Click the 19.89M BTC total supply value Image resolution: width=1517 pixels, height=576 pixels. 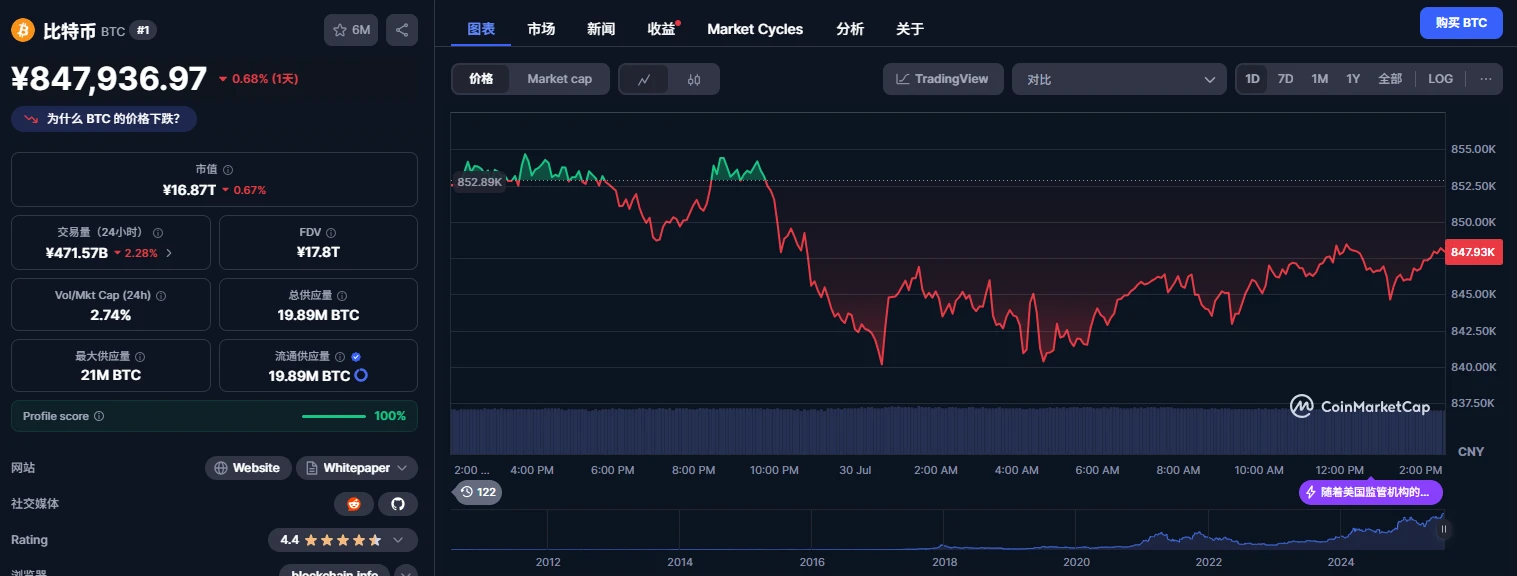[318, 315]
